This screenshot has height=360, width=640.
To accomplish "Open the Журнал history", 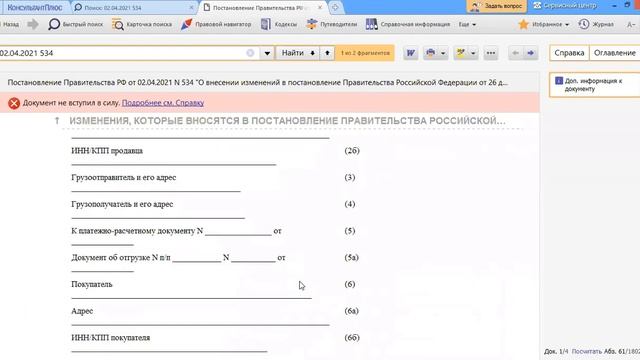I will 596,24.
